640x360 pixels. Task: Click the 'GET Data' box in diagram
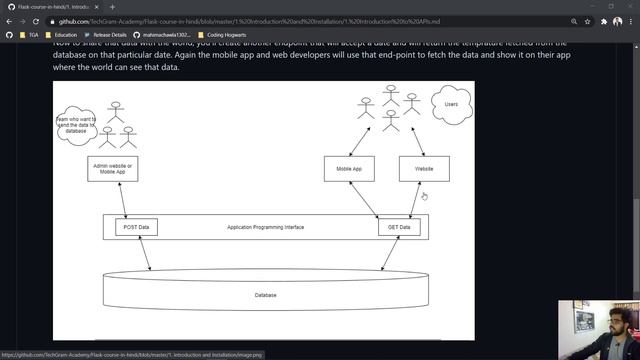pos(399,227)
